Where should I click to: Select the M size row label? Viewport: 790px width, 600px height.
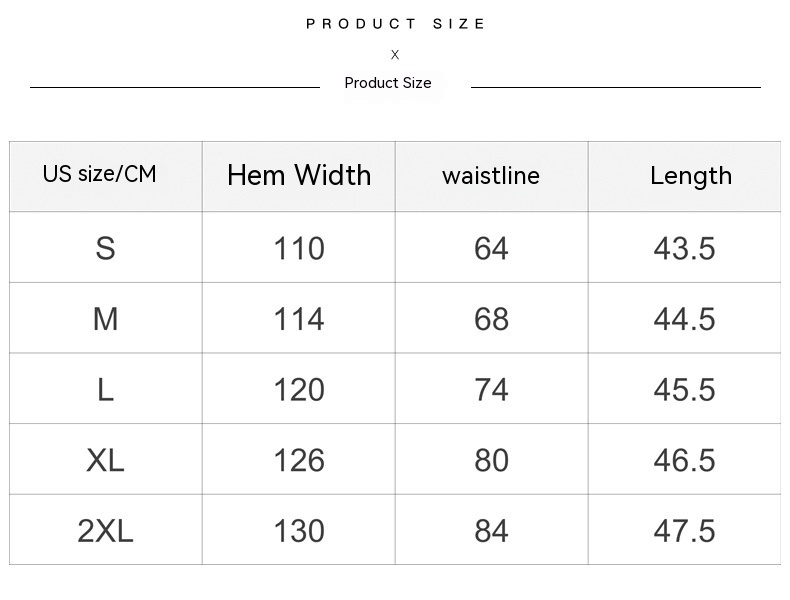105,319
